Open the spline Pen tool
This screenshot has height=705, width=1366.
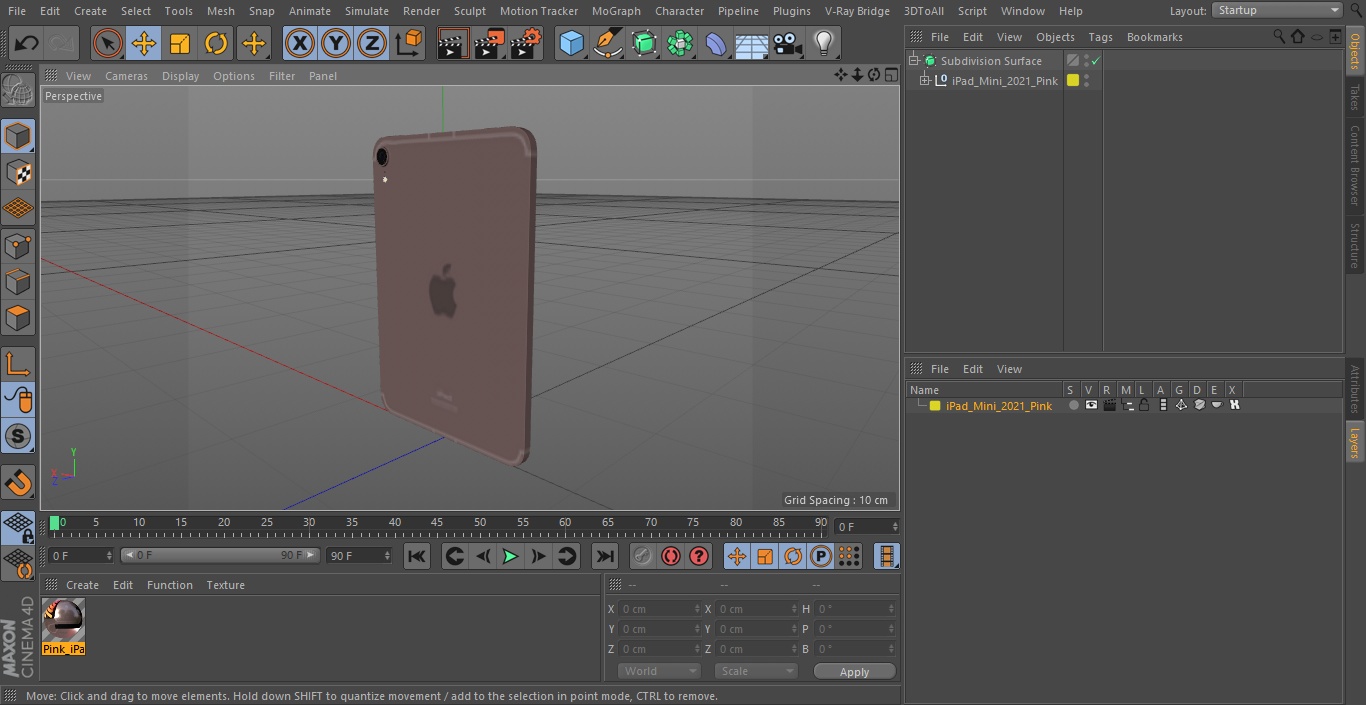pos(607,43)
